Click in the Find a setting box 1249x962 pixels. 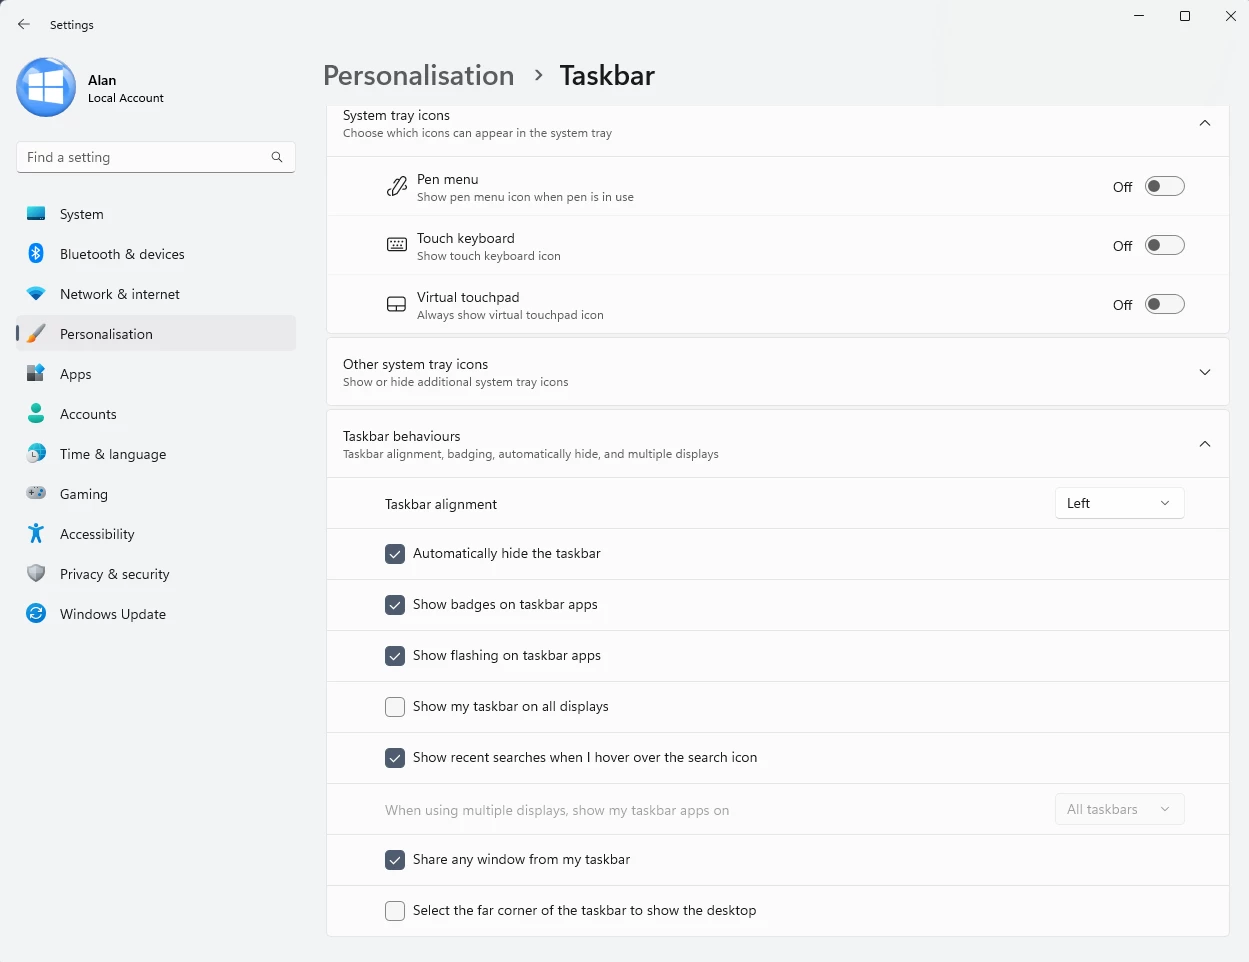click(156, 157)
